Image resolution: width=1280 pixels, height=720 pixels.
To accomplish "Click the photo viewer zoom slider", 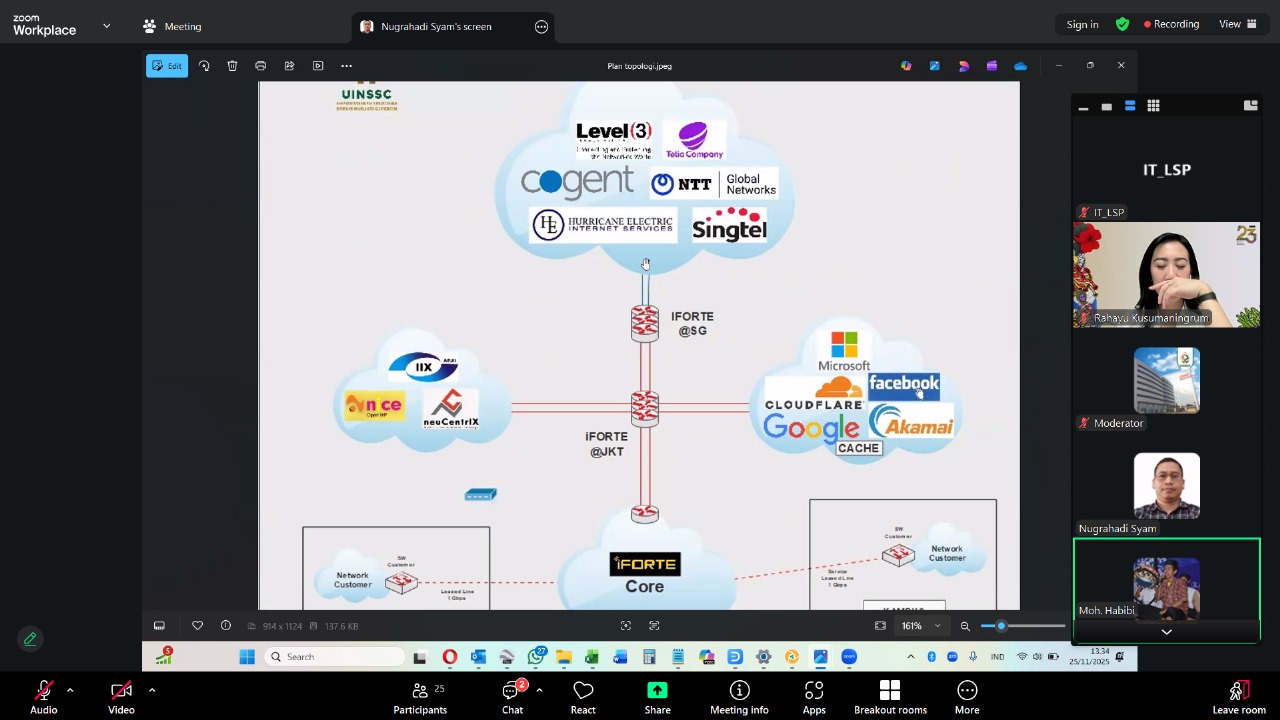I will point(1022,626).
